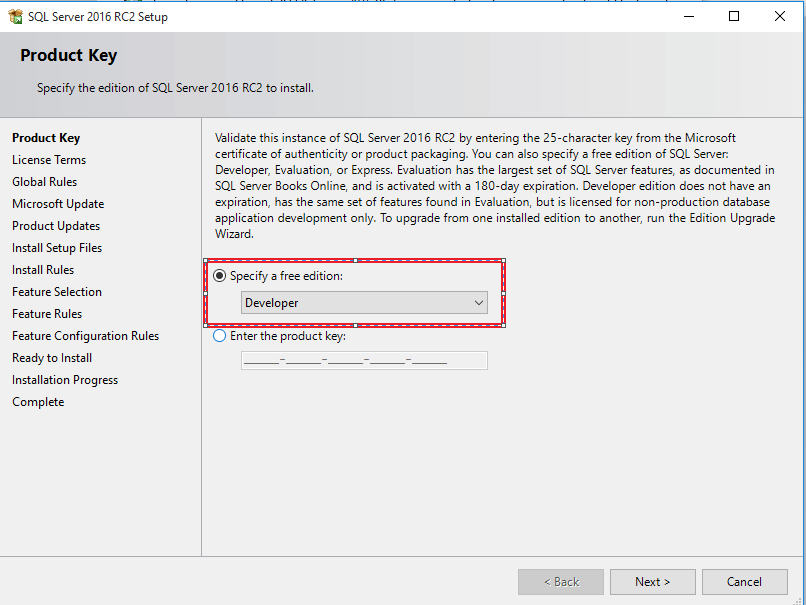Click Feature Selection in the sidebar

57,292
